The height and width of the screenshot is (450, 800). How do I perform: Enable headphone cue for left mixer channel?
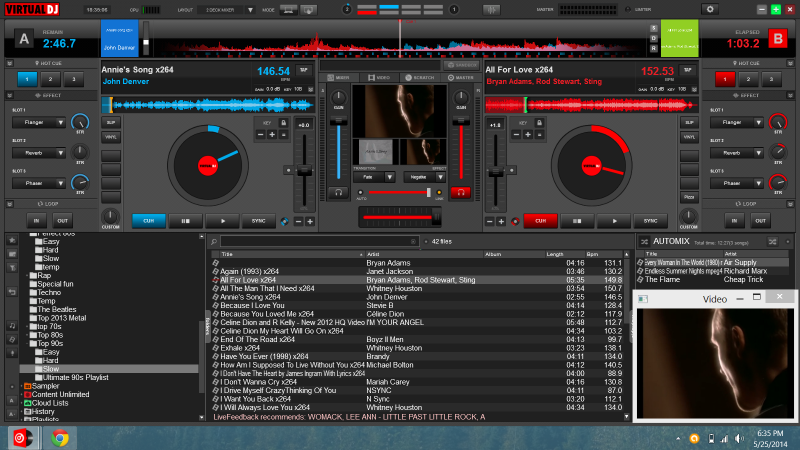coord(338,192)
